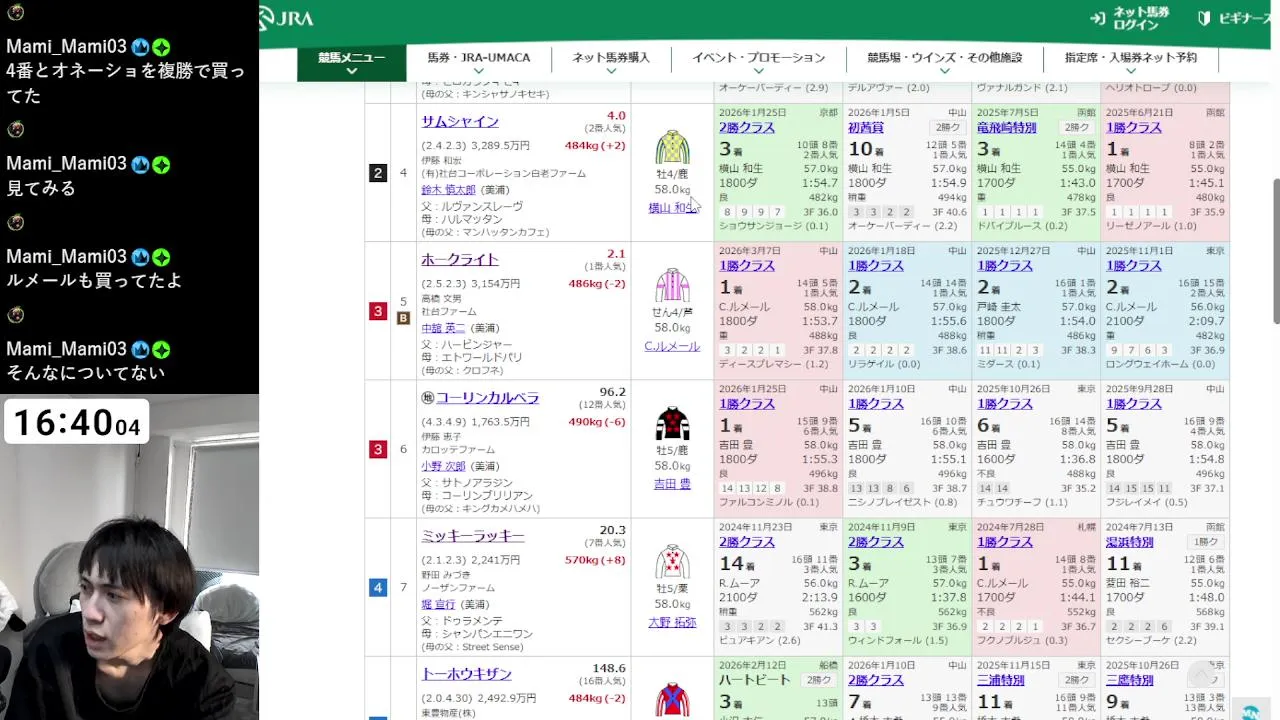Click サムシャイン's yellow-green jockey silks icon
The height and width of the screenshot is (720, 1280).
(672, 147)
